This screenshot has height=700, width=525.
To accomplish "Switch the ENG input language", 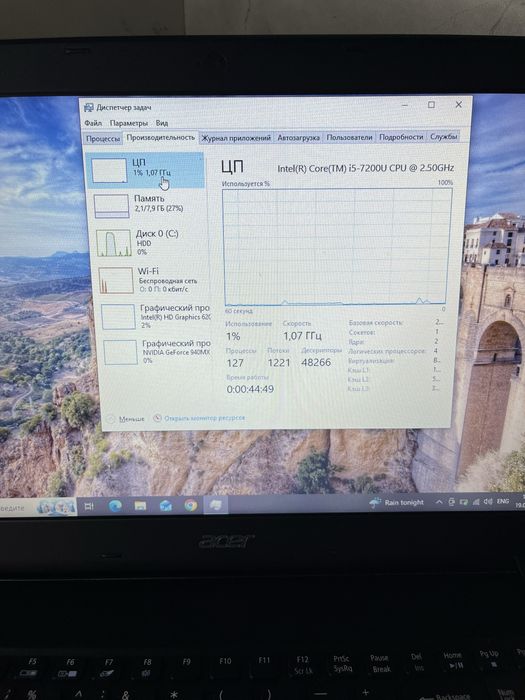I will 503,501.
